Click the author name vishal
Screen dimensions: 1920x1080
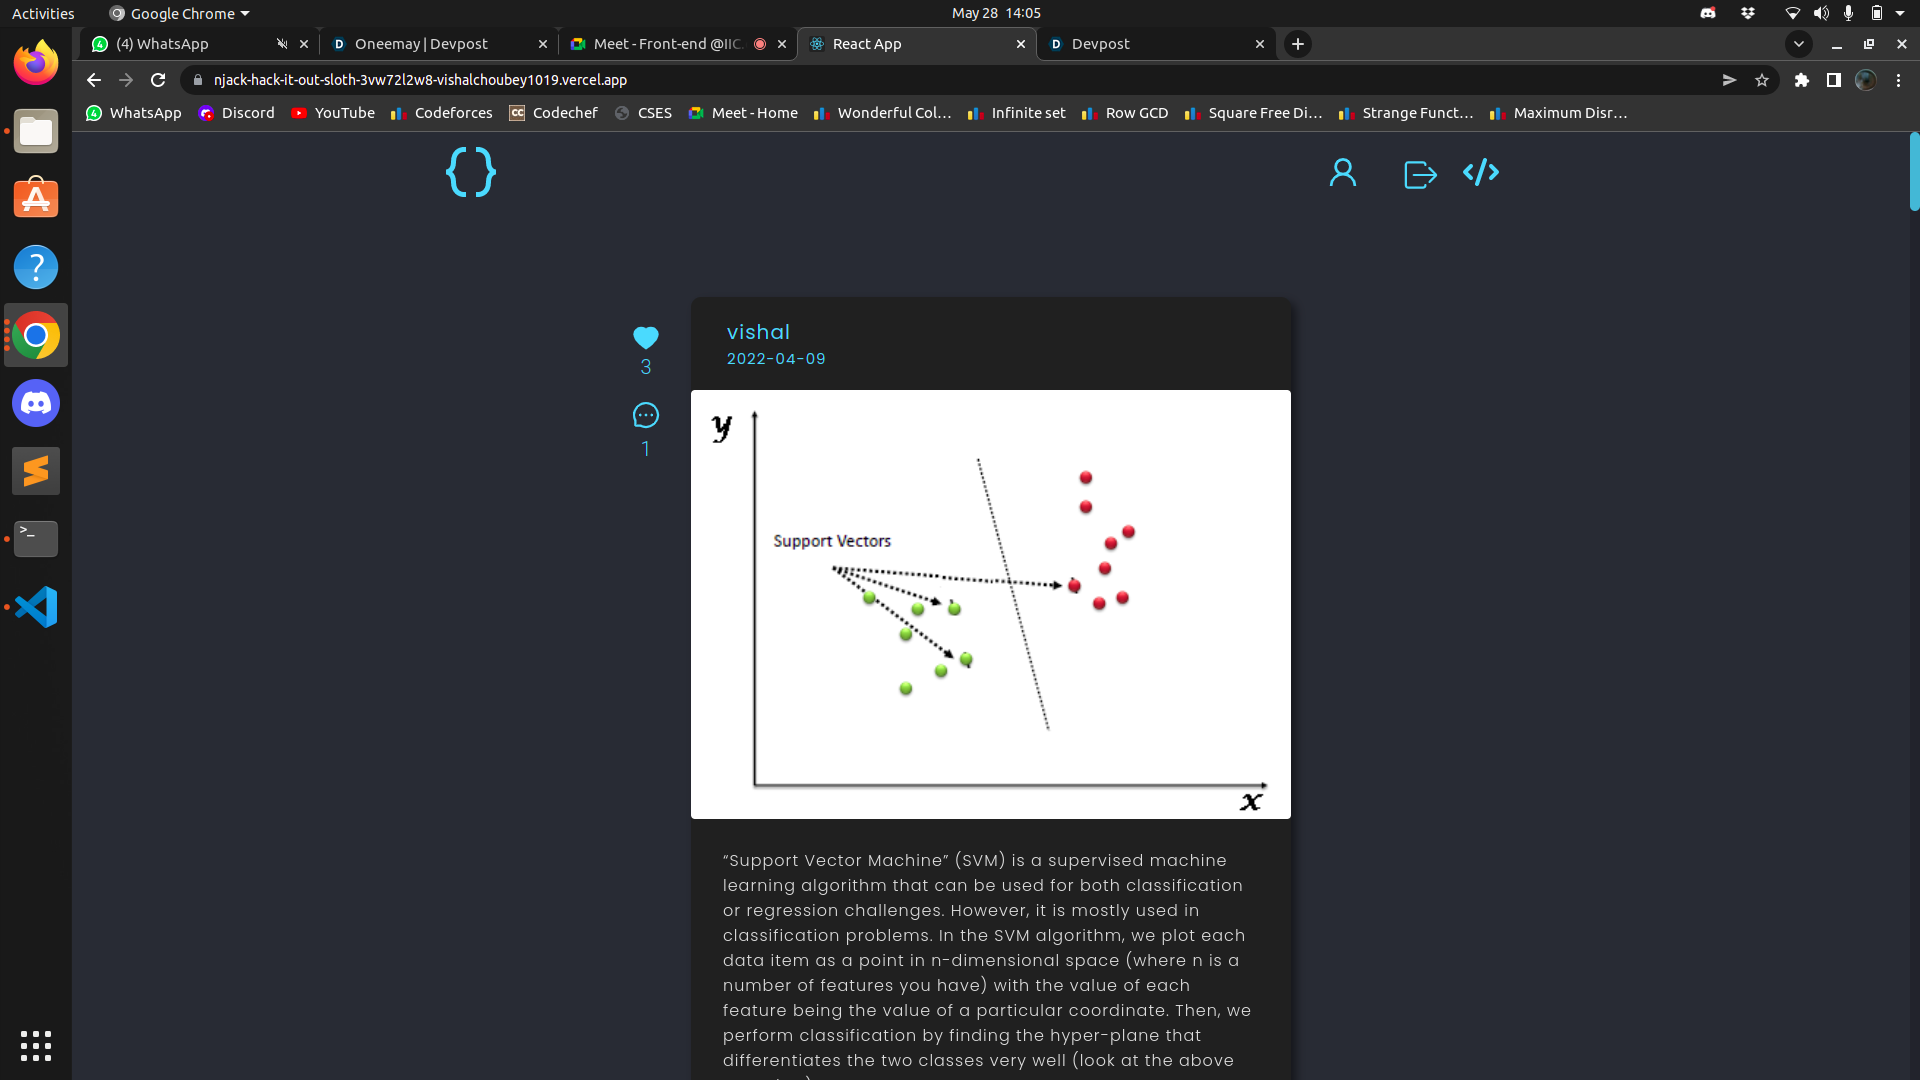point(758,332)
